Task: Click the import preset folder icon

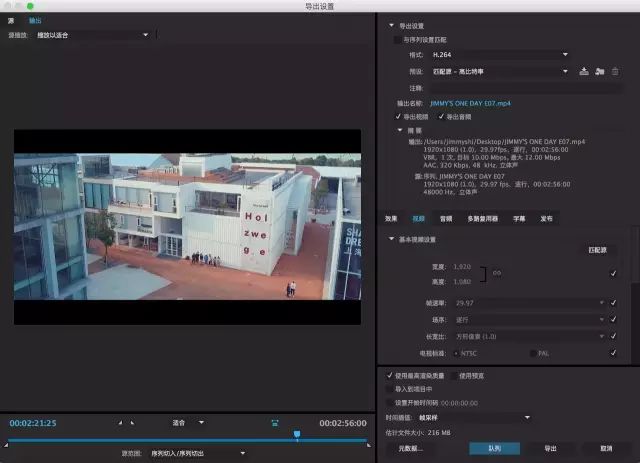Action: tap(599, 71)
